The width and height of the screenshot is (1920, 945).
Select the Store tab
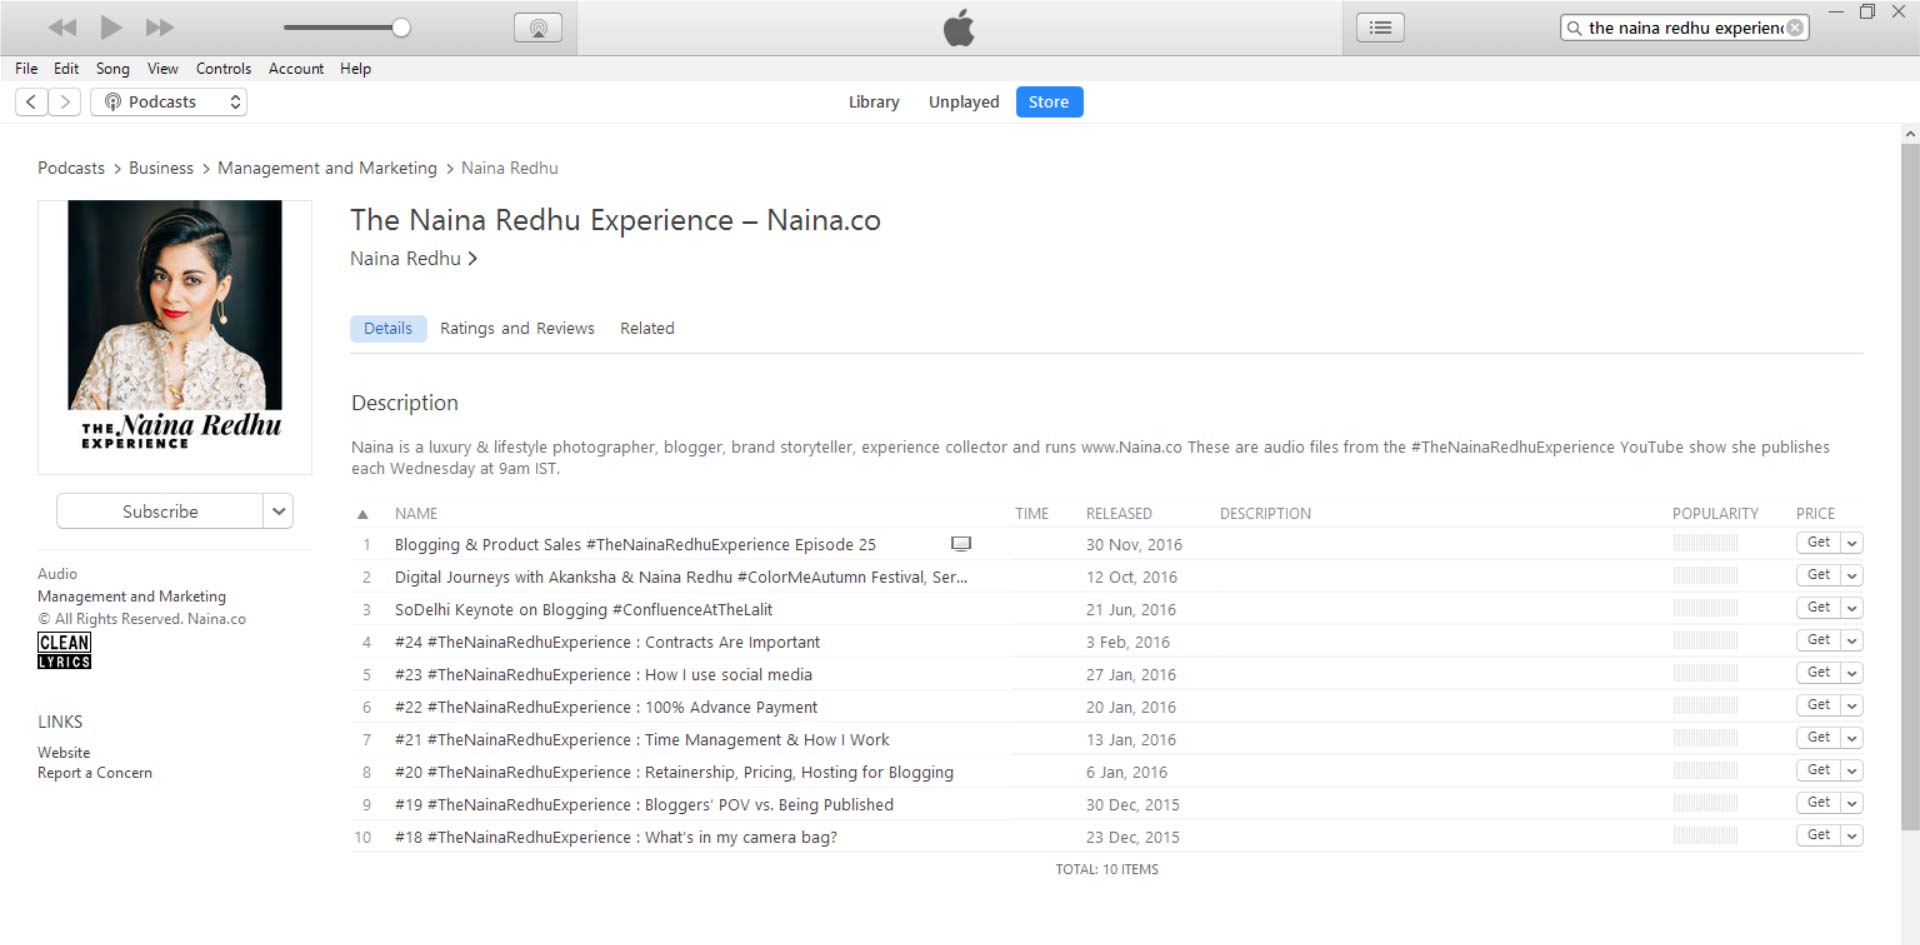point(1049,102)
